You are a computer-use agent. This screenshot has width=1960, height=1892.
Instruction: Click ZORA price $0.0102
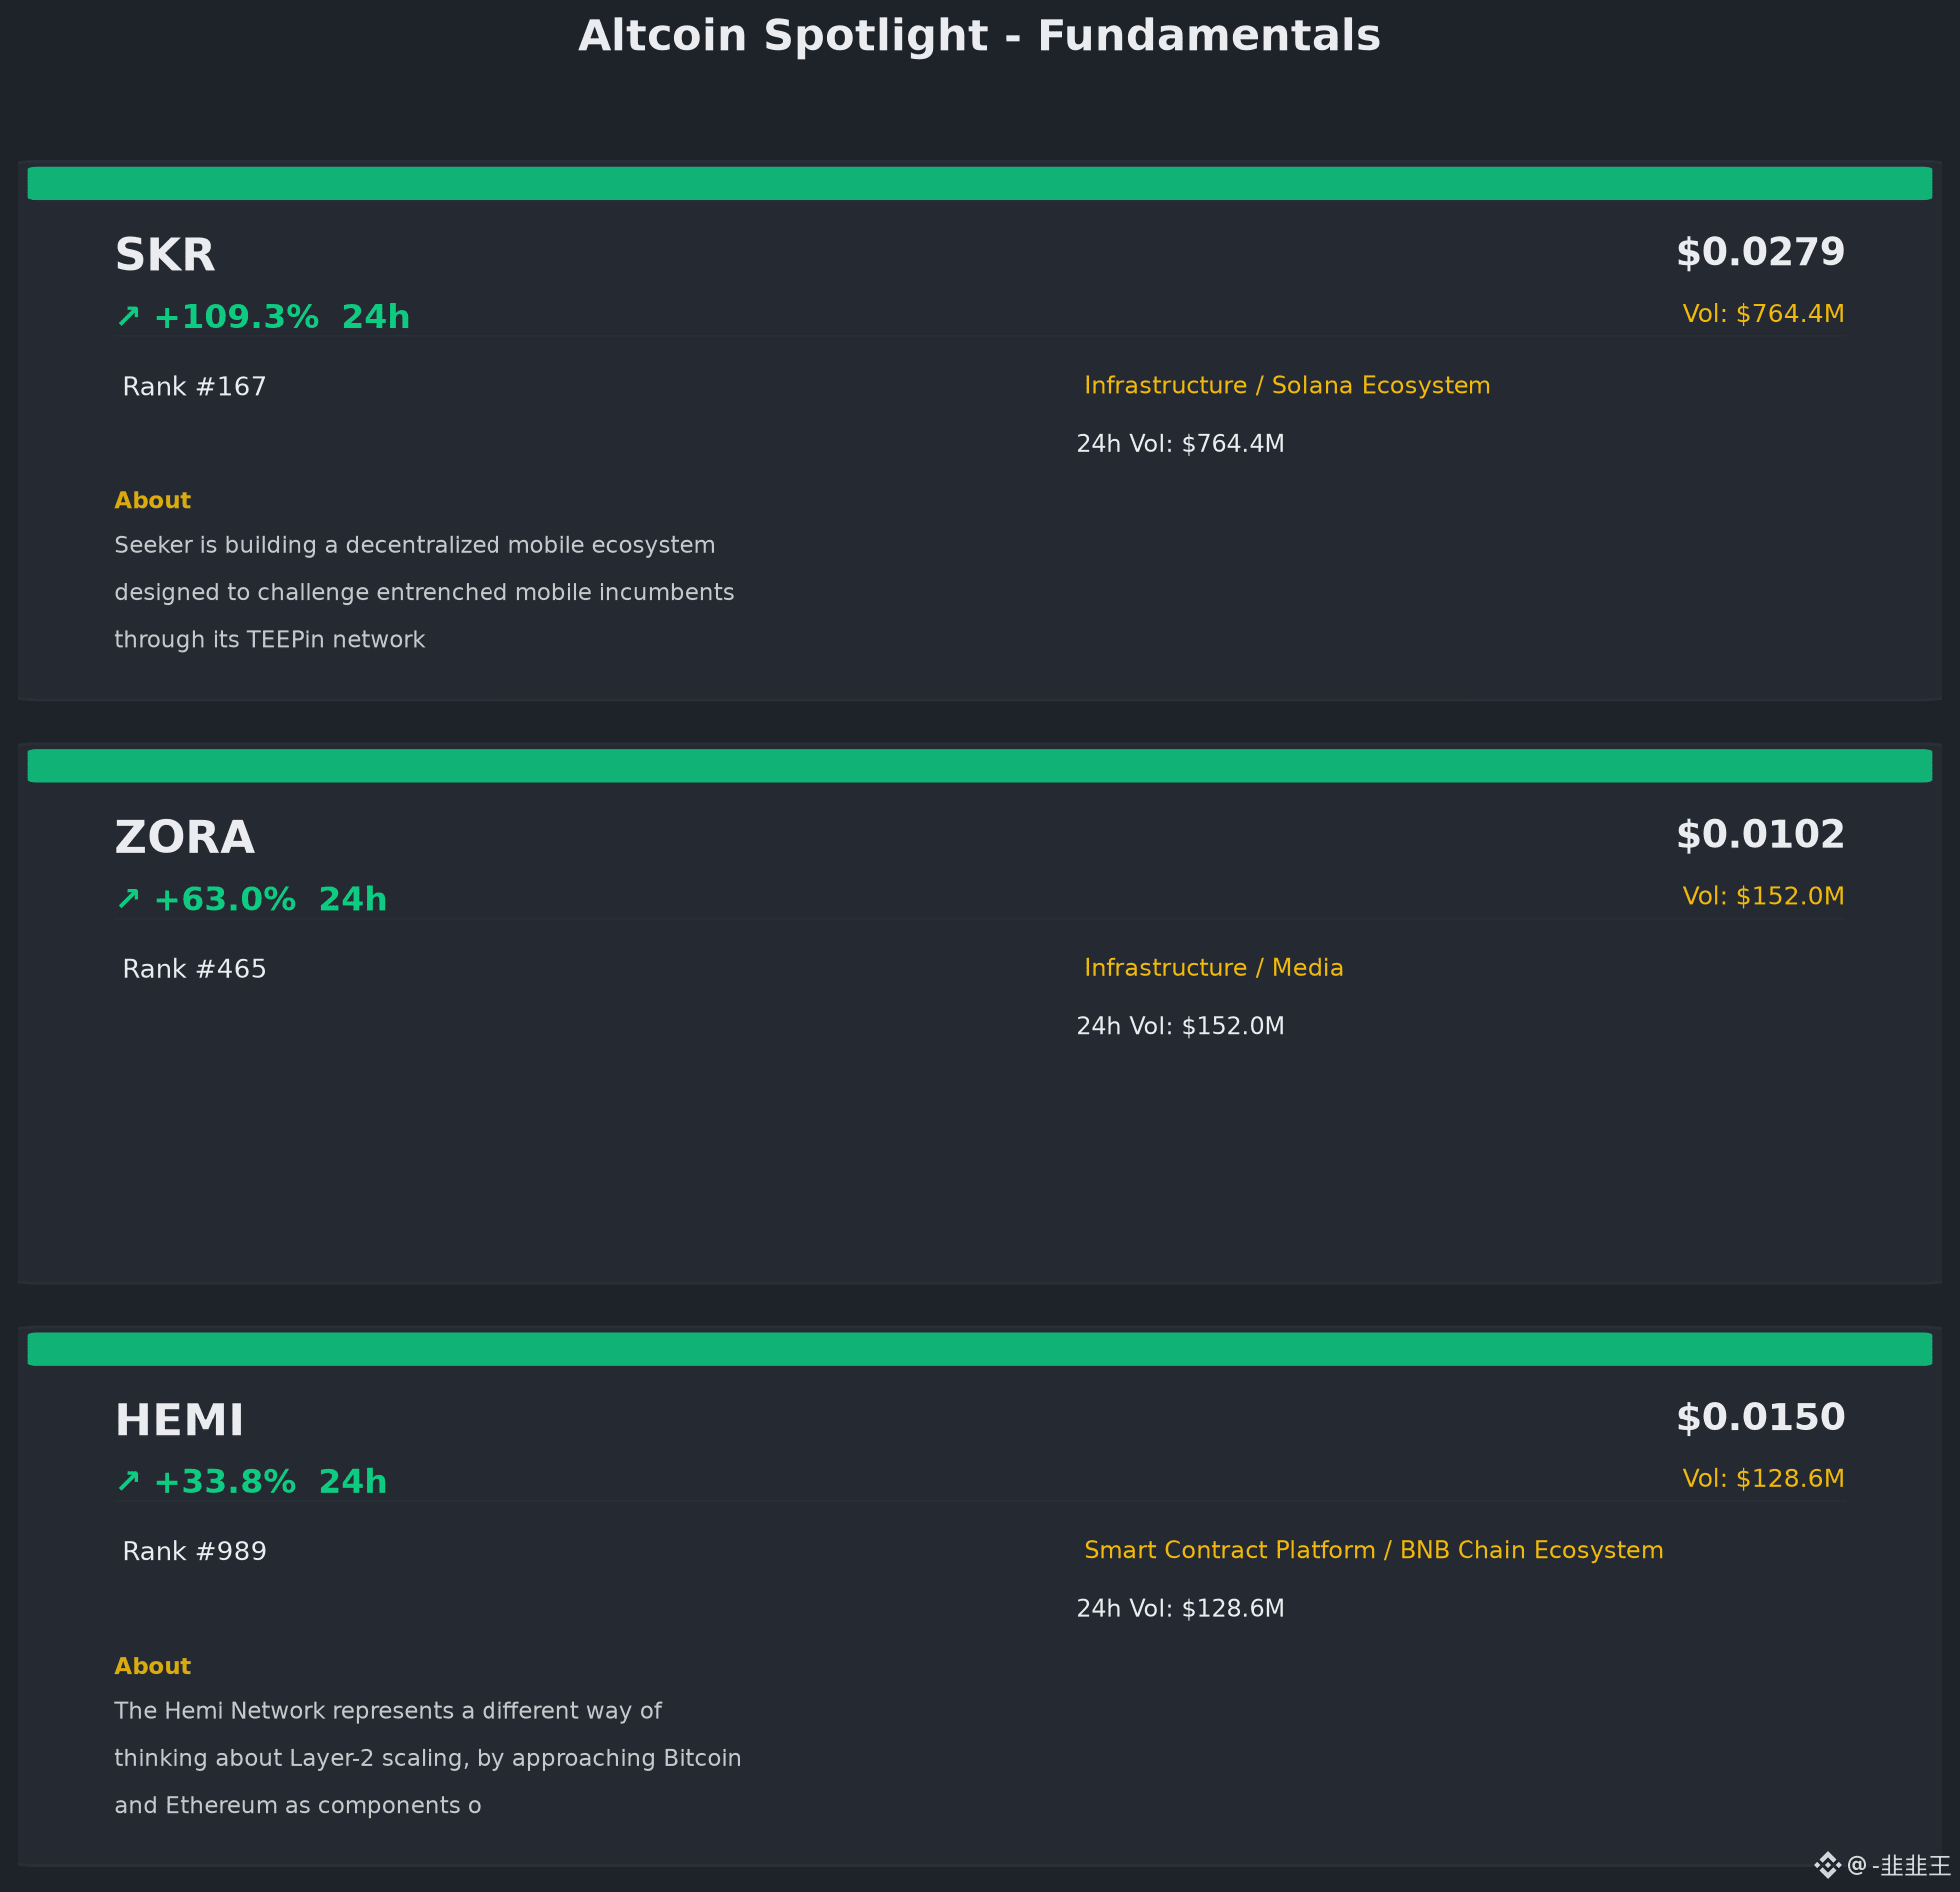pos(1760,835)
